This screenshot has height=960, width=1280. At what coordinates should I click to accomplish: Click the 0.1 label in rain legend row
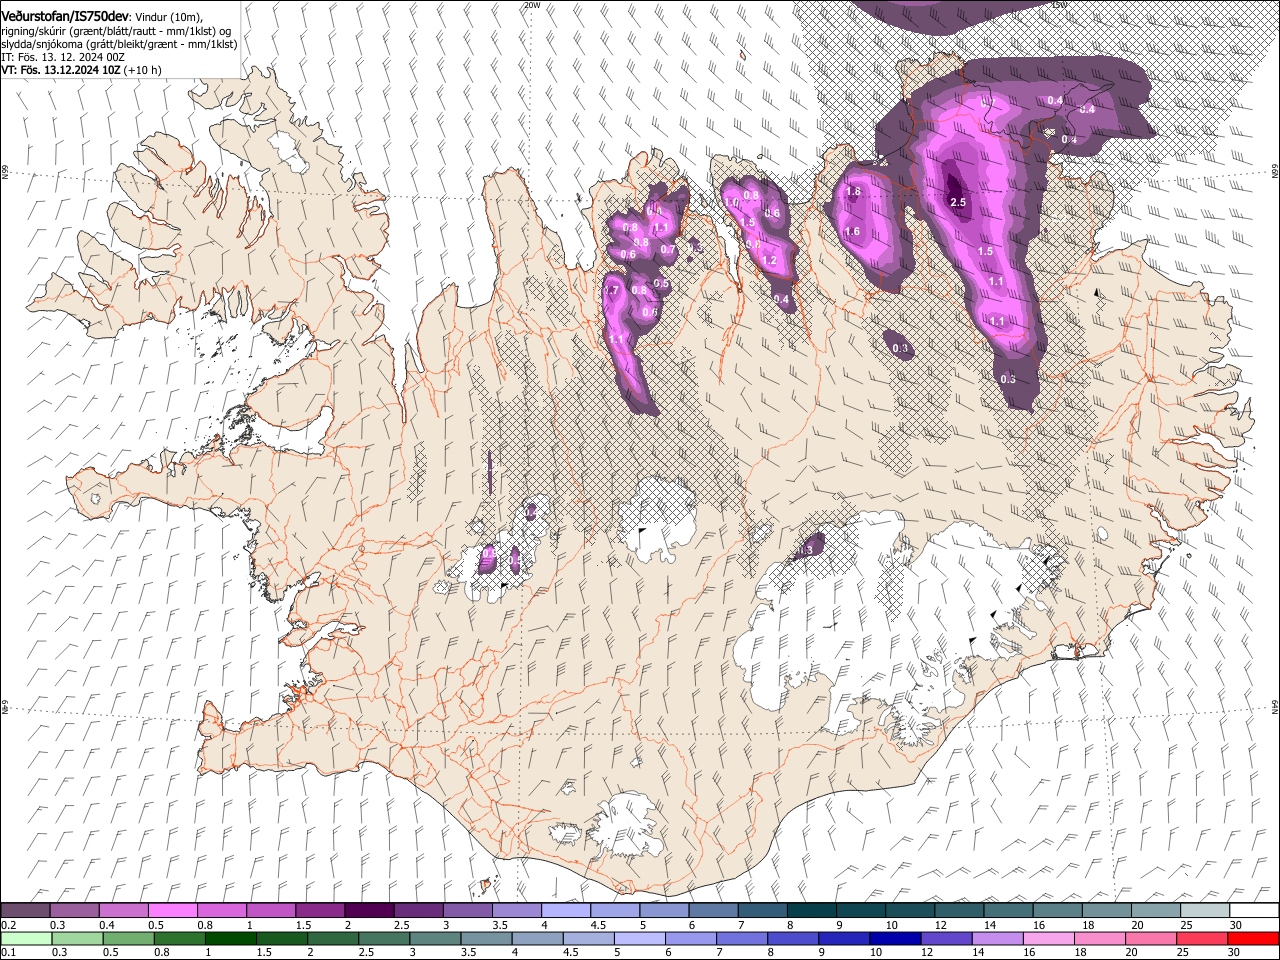pos(8,952)
